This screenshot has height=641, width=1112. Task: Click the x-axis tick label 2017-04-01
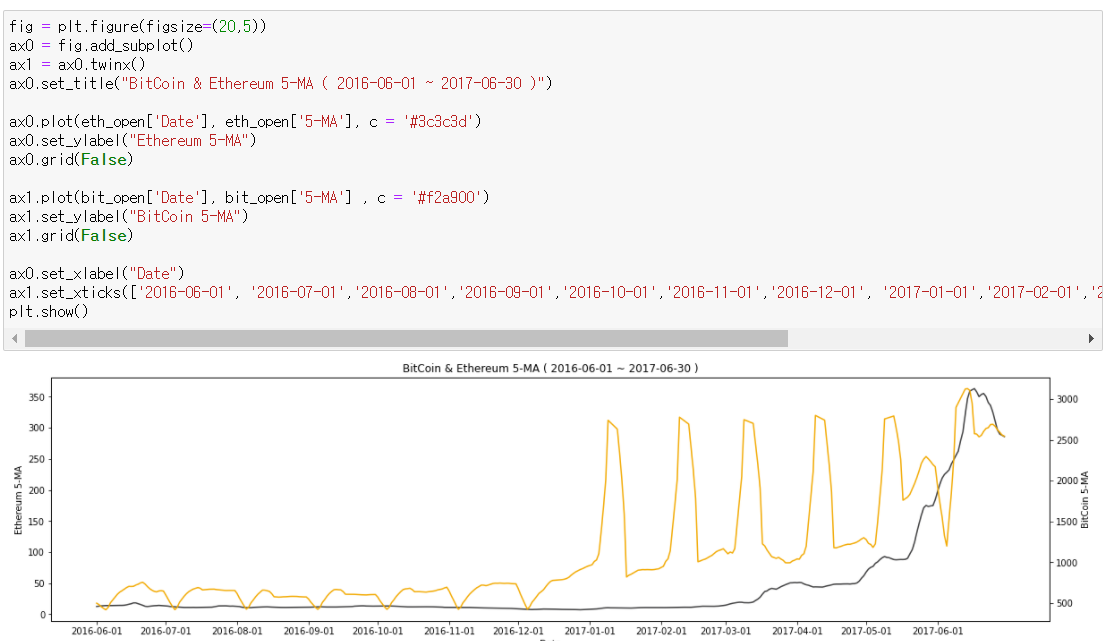point(797,630)
